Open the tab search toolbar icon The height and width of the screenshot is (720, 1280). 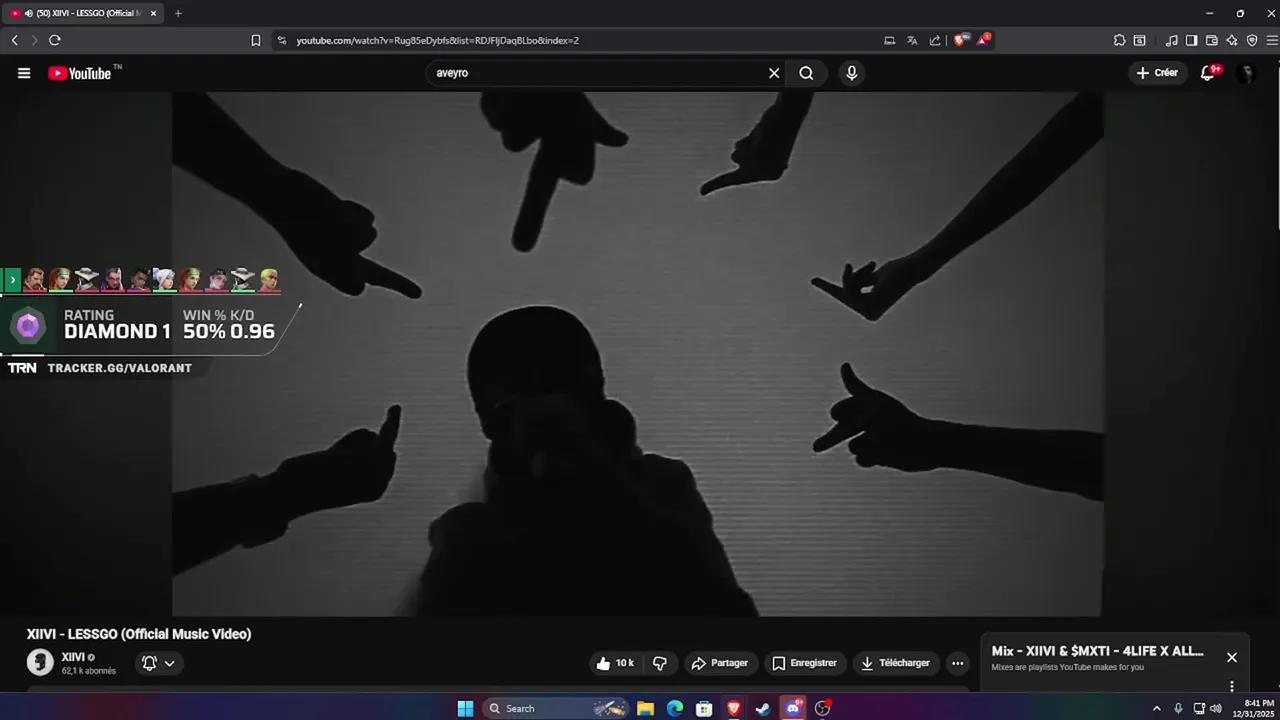[1139, 40]
